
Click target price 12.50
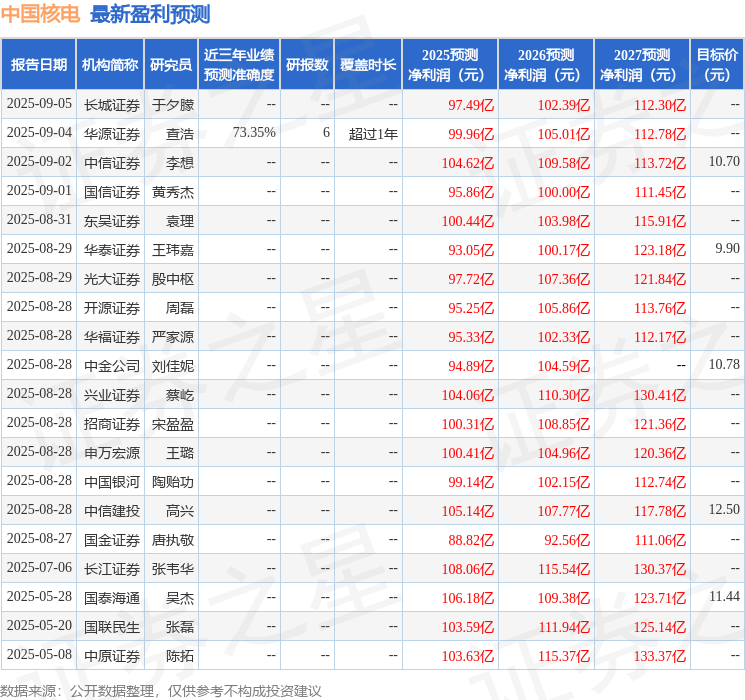724,509
